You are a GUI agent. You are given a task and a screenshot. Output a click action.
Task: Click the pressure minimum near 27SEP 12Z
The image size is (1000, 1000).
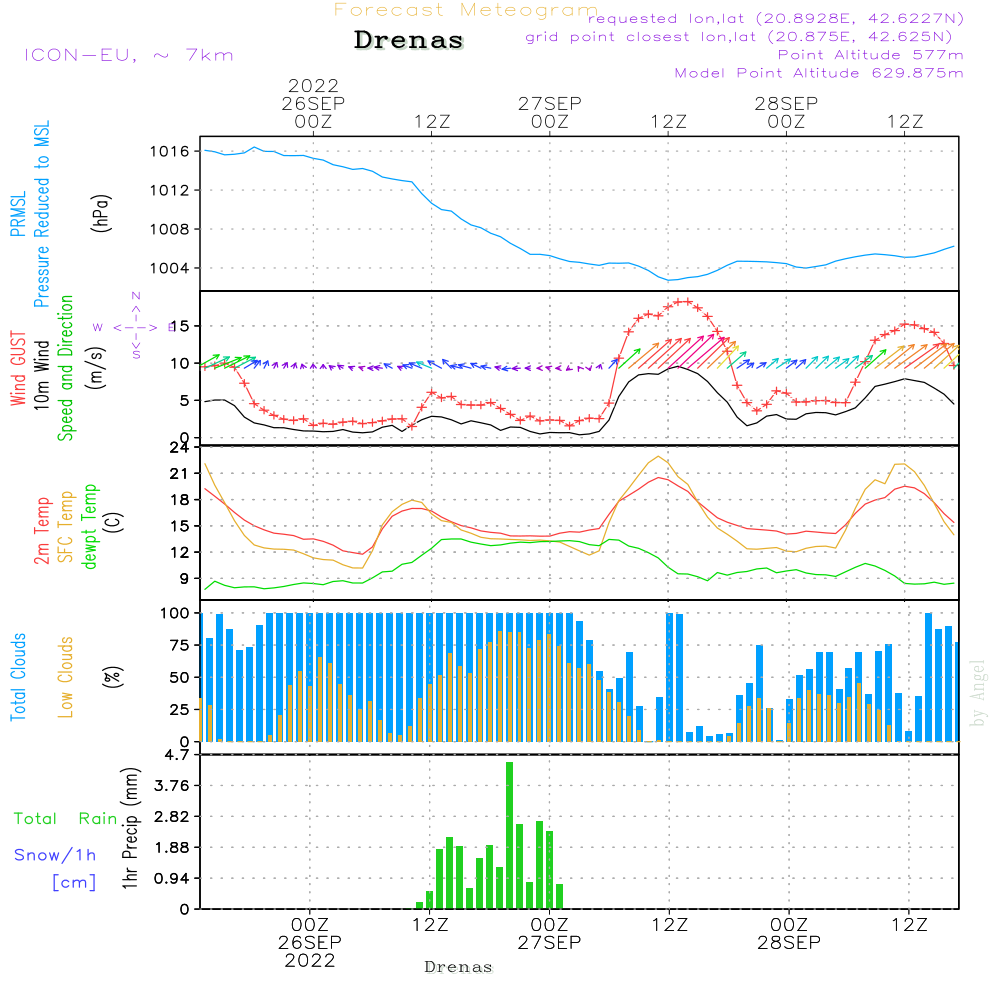pyautogui.click(x=668, y=280)
